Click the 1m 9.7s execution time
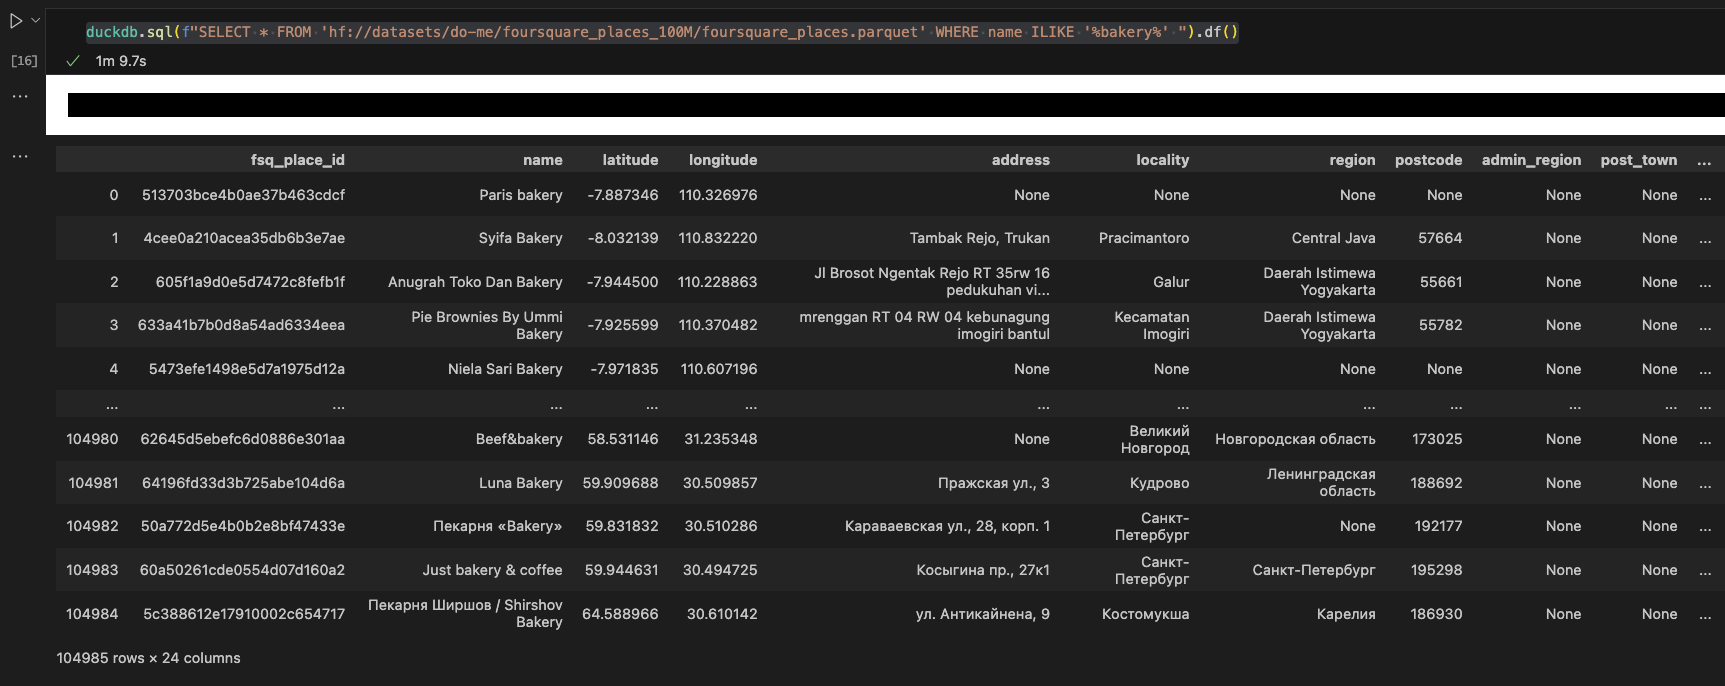1725x686 pixels. [x=121, y=61]
